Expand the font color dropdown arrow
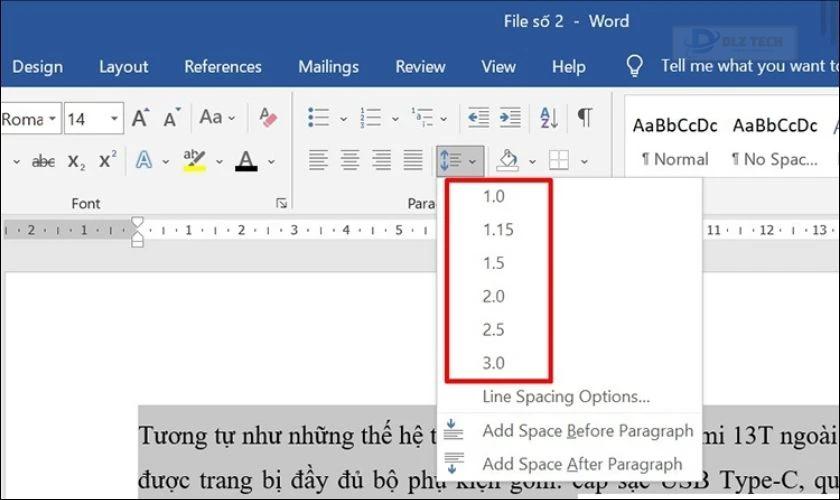Screen dimensions: 840x500 tap(272, 161)
